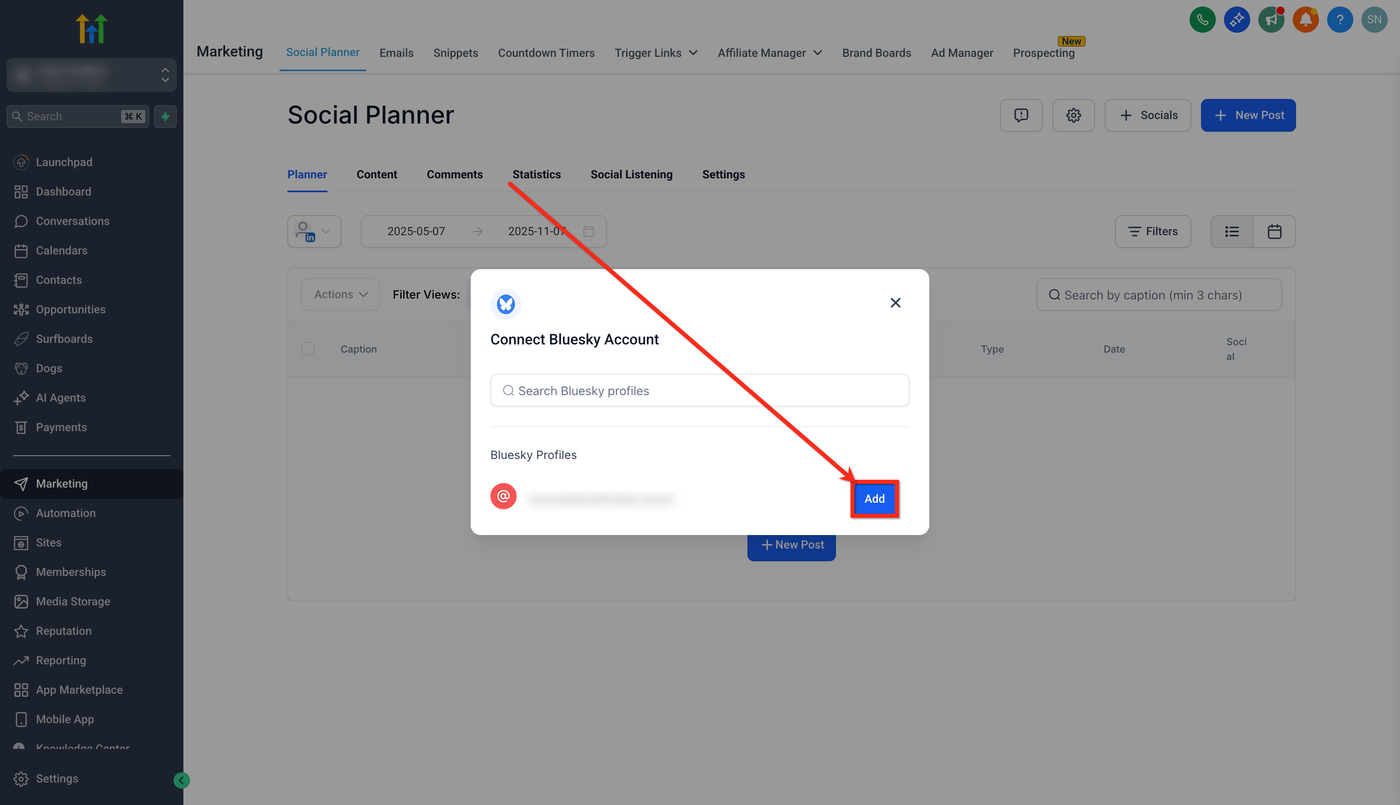Switch to the Settings tab in Social Planner
The width and height of the screenshot is (1400, 805).
pos(724,174)
